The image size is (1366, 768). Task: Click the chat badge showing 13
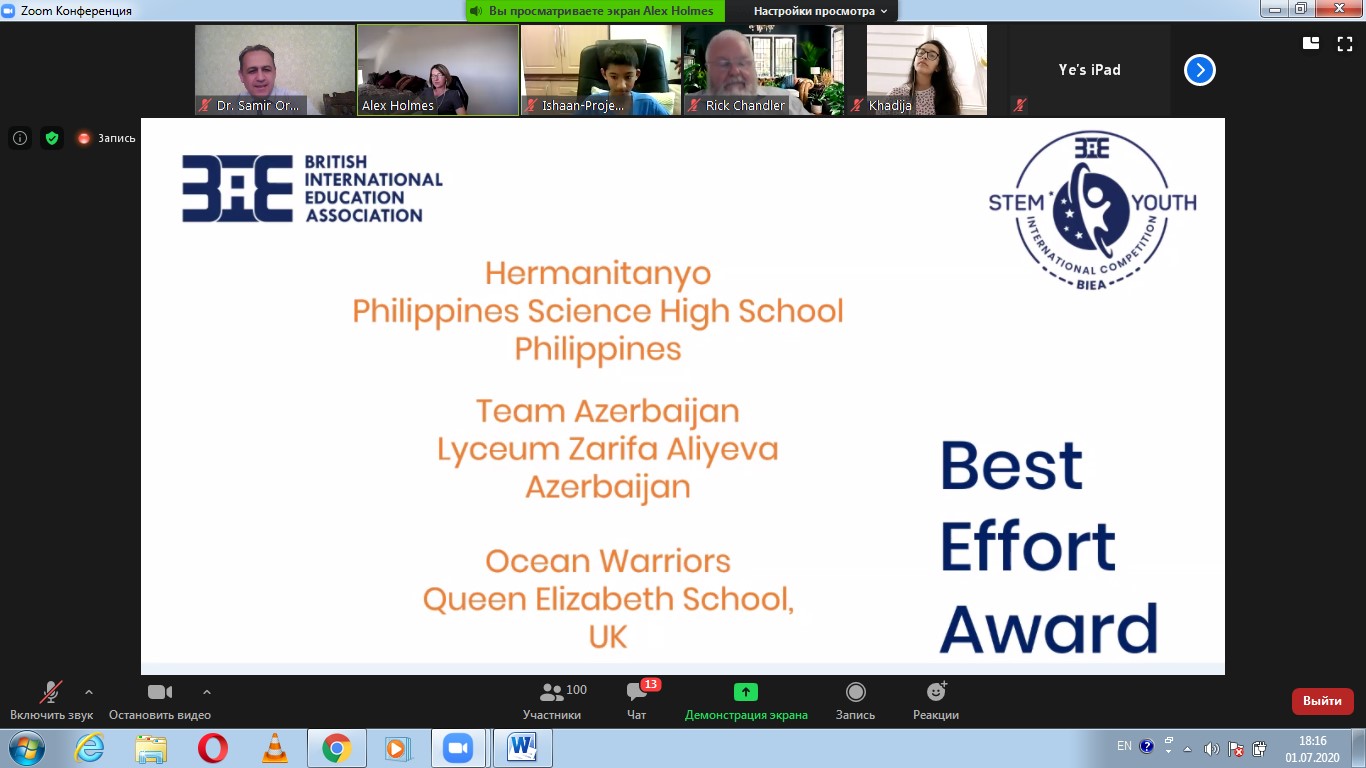pyautogui.click(x=650, y=685)
